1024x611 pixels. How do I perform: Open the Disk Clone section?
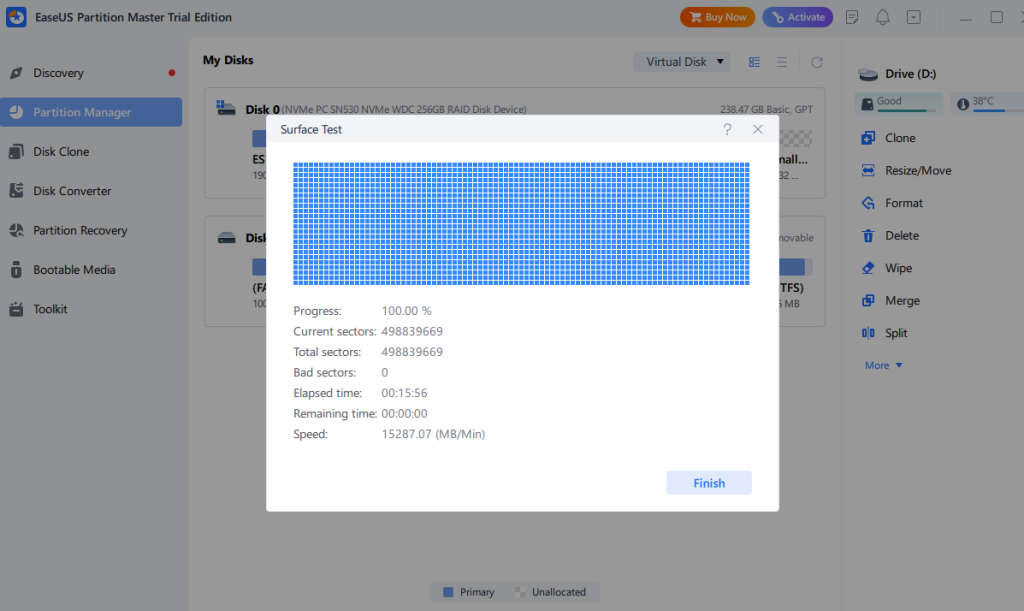(x=61, y=152)
